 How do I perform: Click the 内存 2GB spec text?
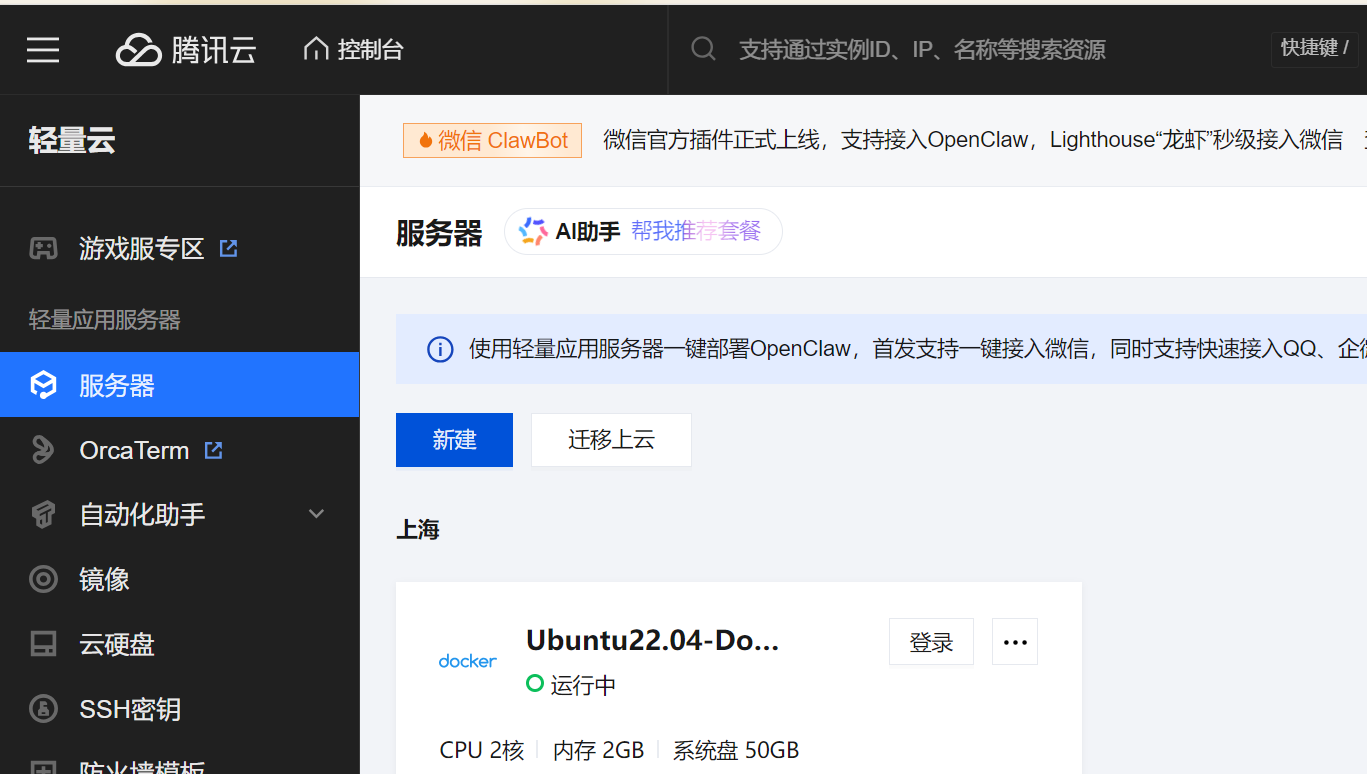598,750
